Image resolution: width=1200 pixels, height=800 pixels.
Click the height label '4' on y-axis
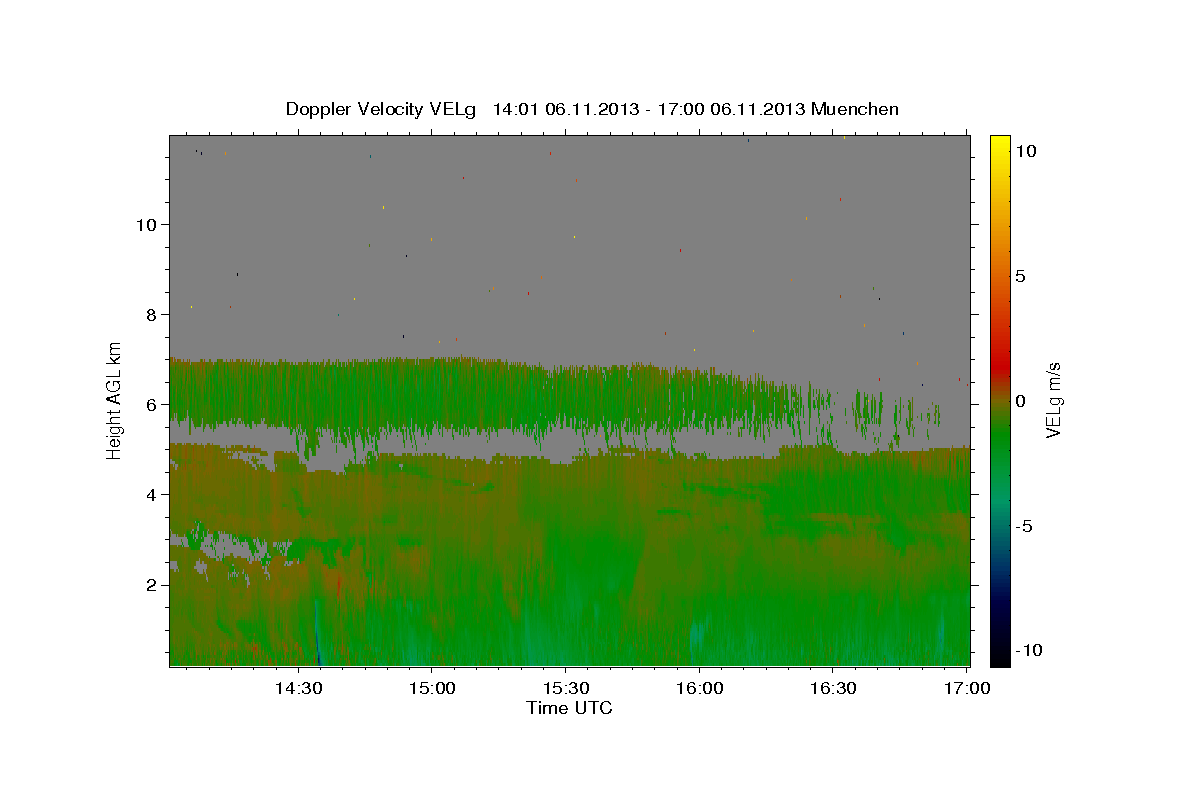152,494
